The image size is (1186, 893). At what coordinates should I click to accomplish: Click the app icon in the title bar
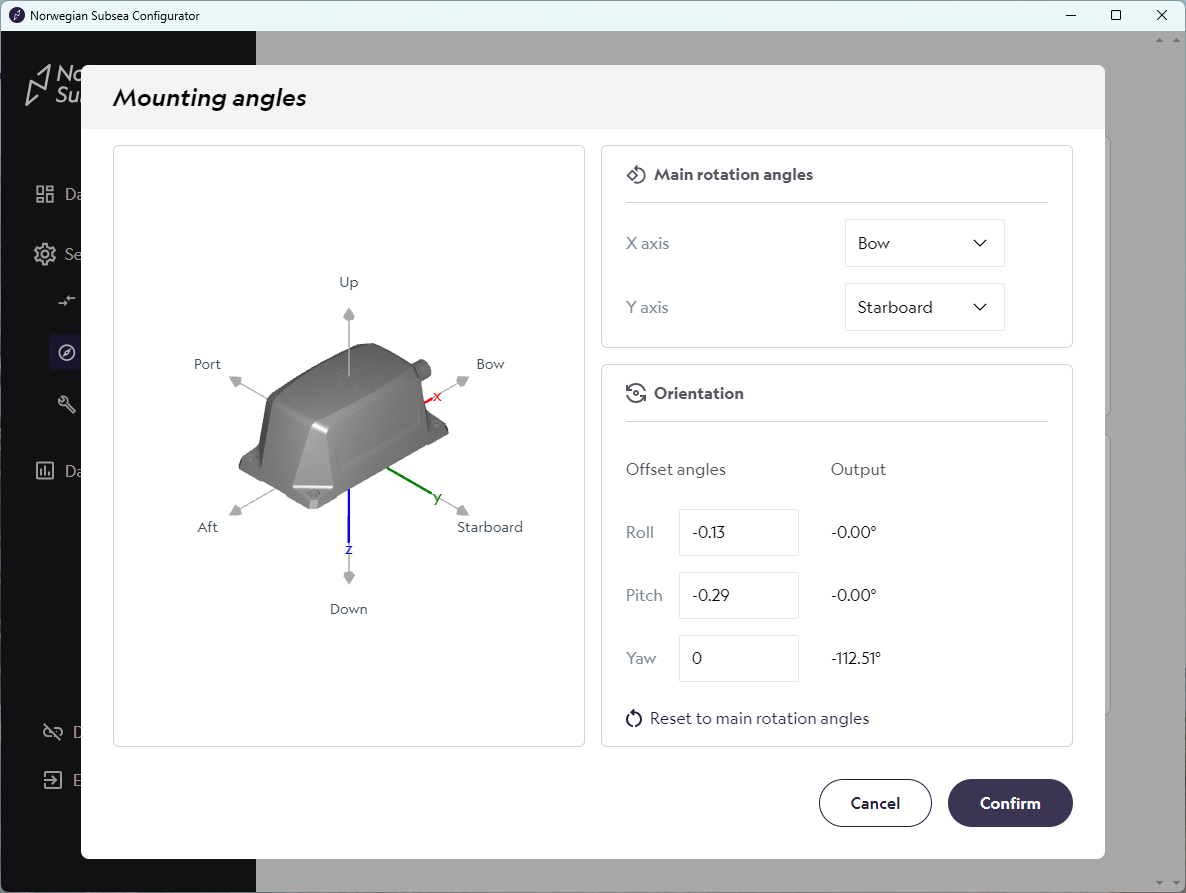pos(17,15)
